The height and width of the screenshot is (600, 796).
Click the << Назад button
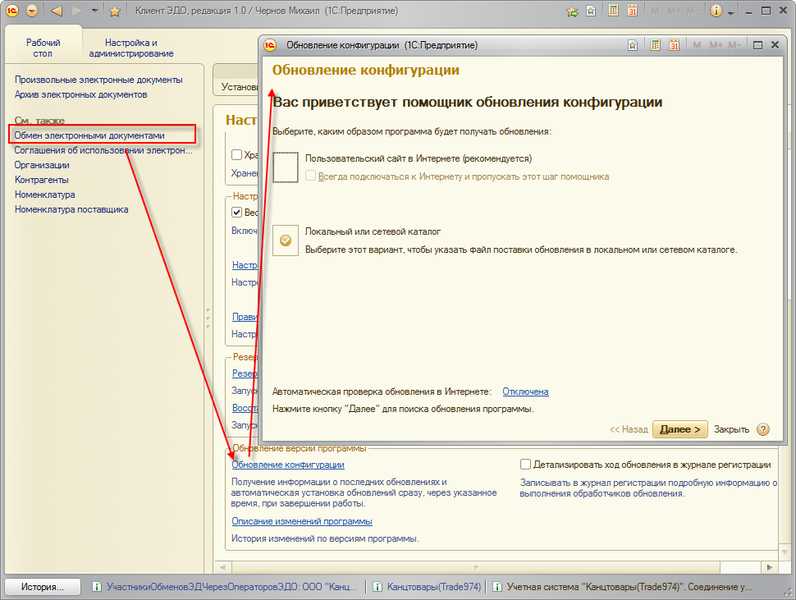(628, 429)
